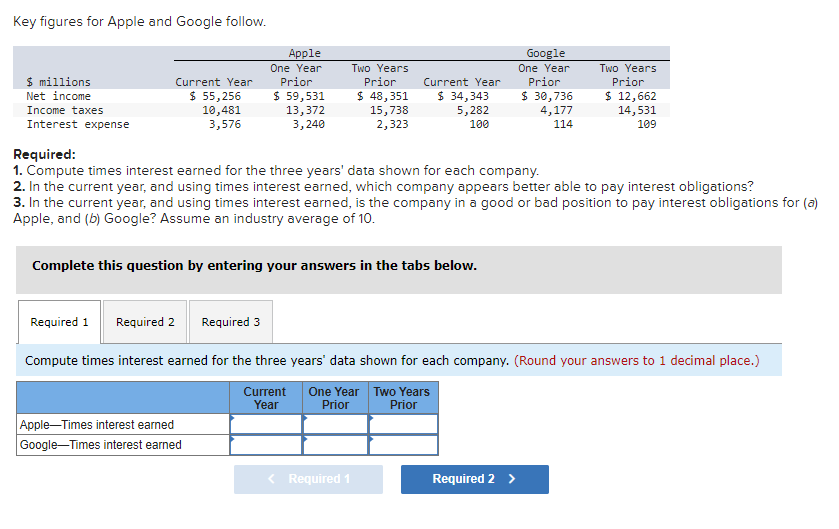This screenshot has height=529, width=839.
Task: Select Google One Year Prior answer field
Action: pyautogui.click(x=335, y=445)
